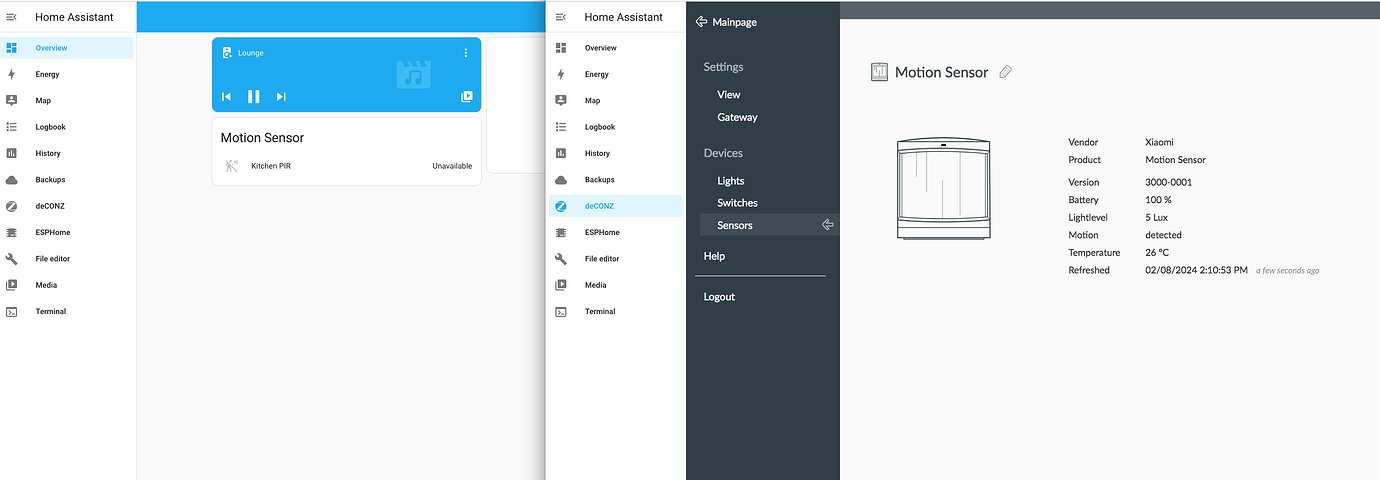Open Lights under Devices in deCONZ
The image size is (1380, 480).
tap(731, 181)
